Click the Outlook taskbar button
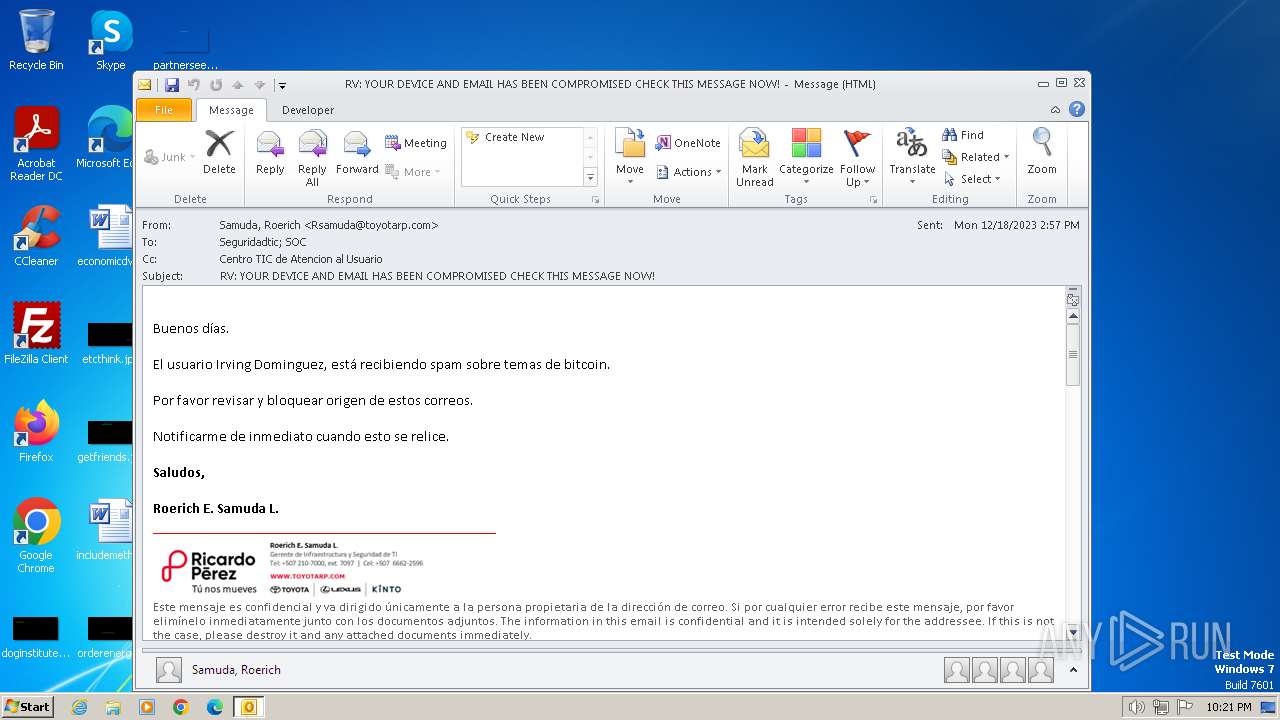 (248, 707)
